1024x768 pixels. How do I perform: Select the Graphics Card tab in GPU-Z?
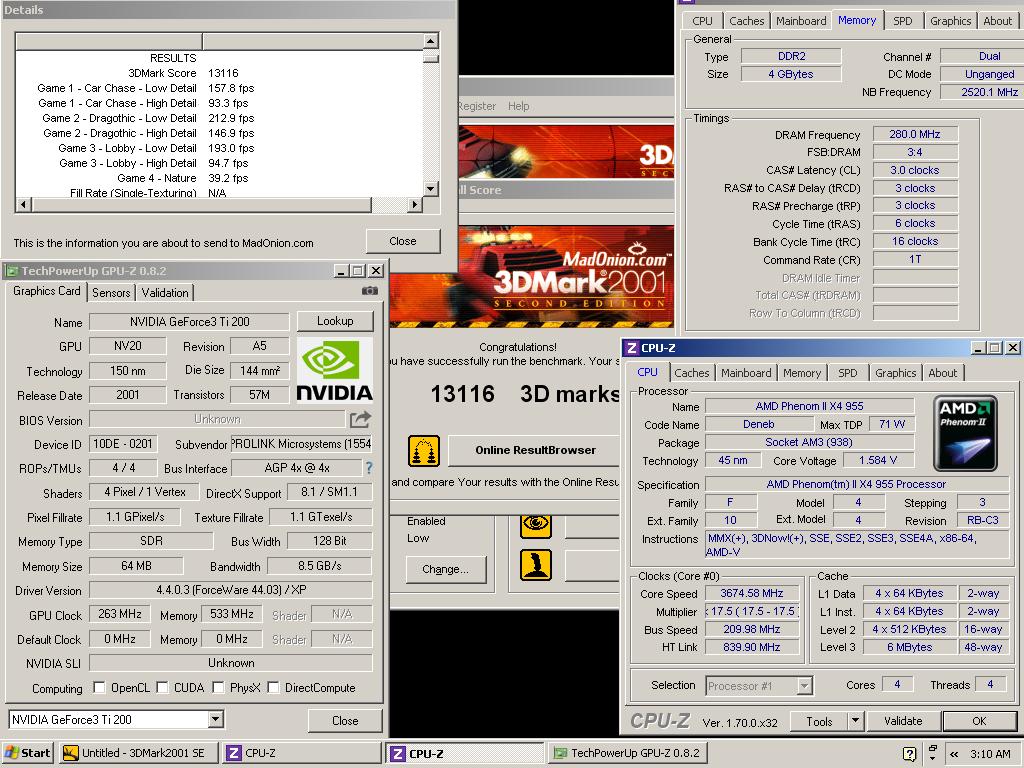click(47, 291)
